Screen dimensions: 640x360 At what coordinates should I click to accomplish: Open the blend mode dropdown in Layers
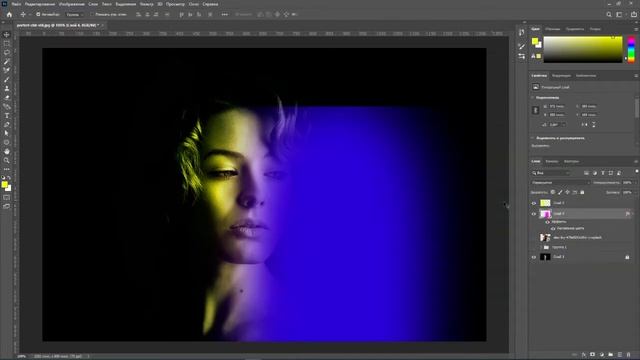point(560,182)
